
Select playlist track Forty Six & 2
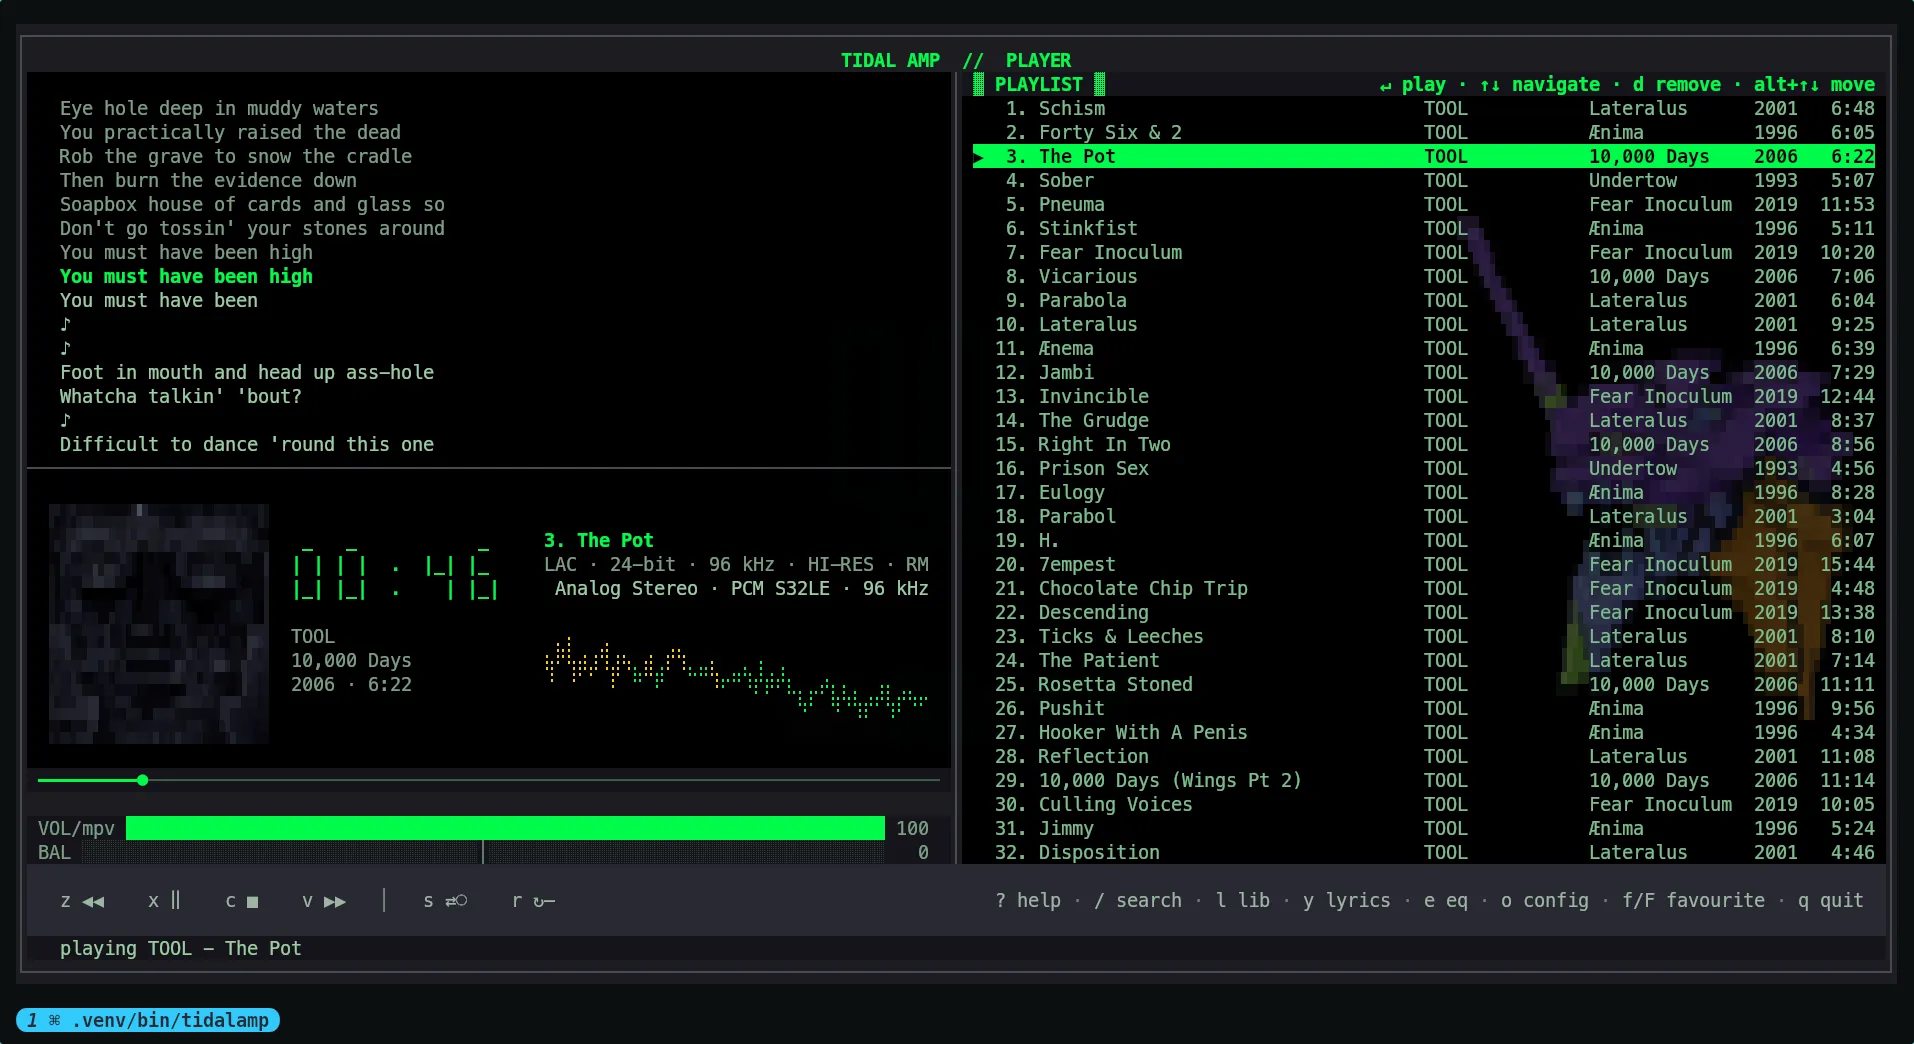[1424, 133]
